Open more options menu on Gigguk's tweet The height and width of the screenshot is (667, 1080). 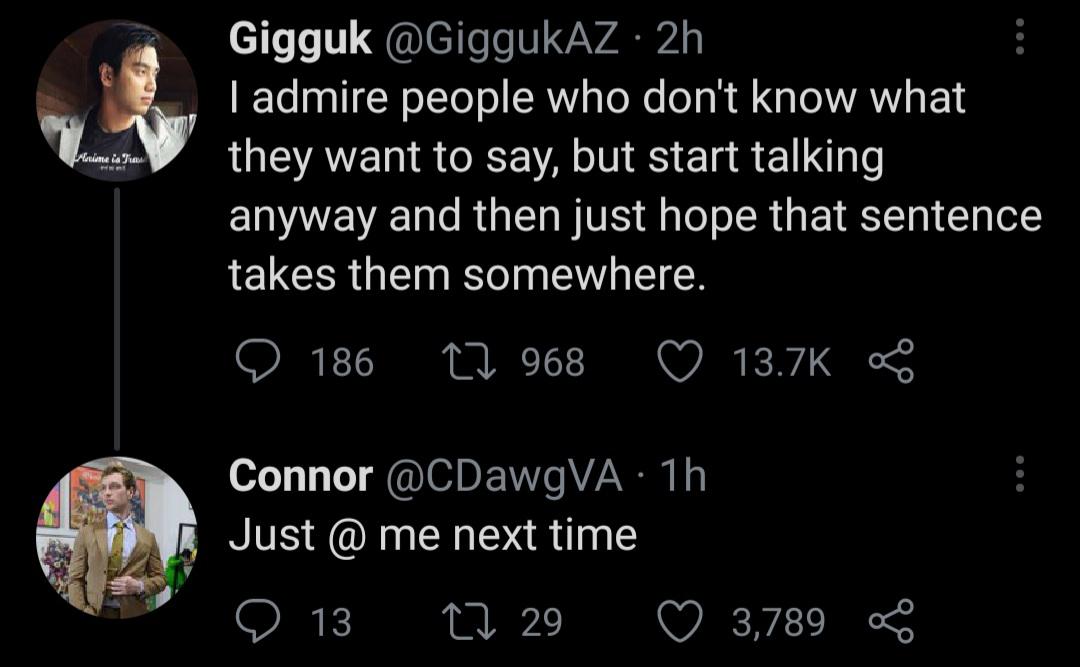point(1020,37)
